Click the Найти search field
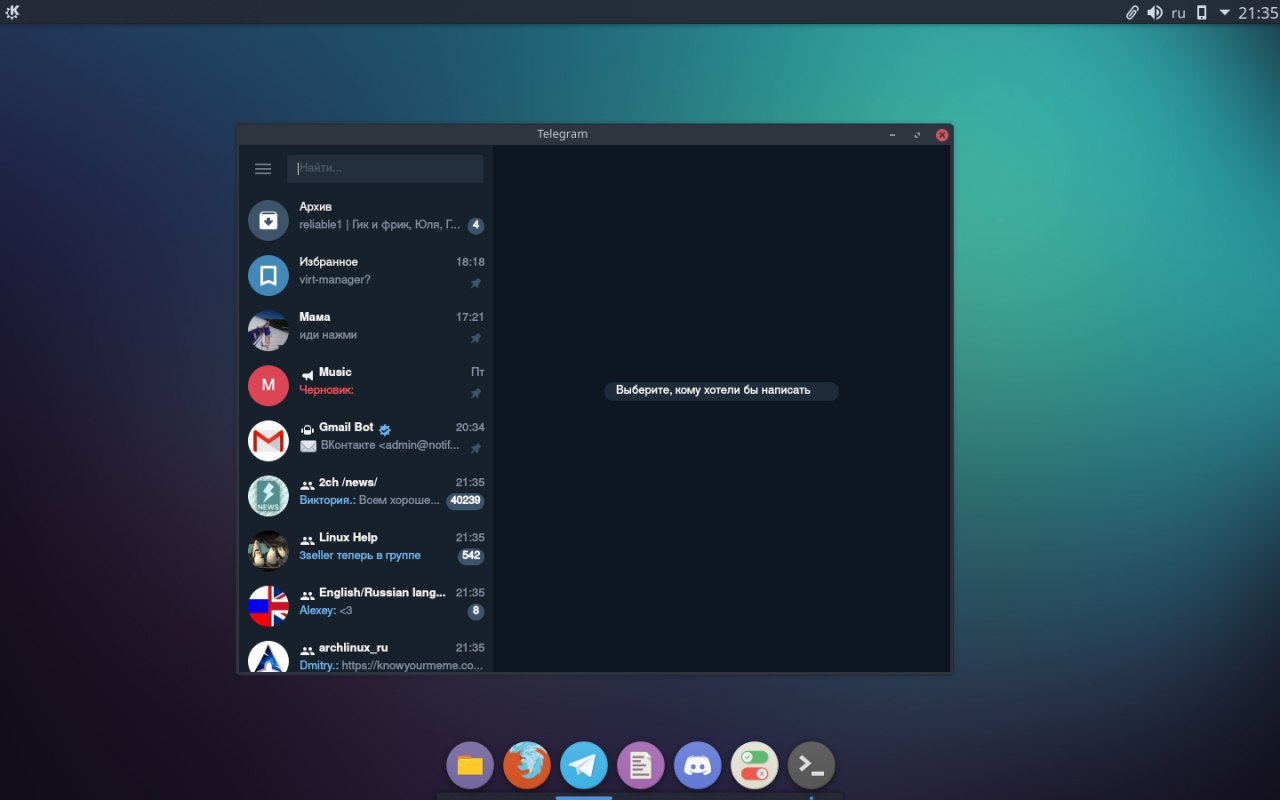 [385, 168]
